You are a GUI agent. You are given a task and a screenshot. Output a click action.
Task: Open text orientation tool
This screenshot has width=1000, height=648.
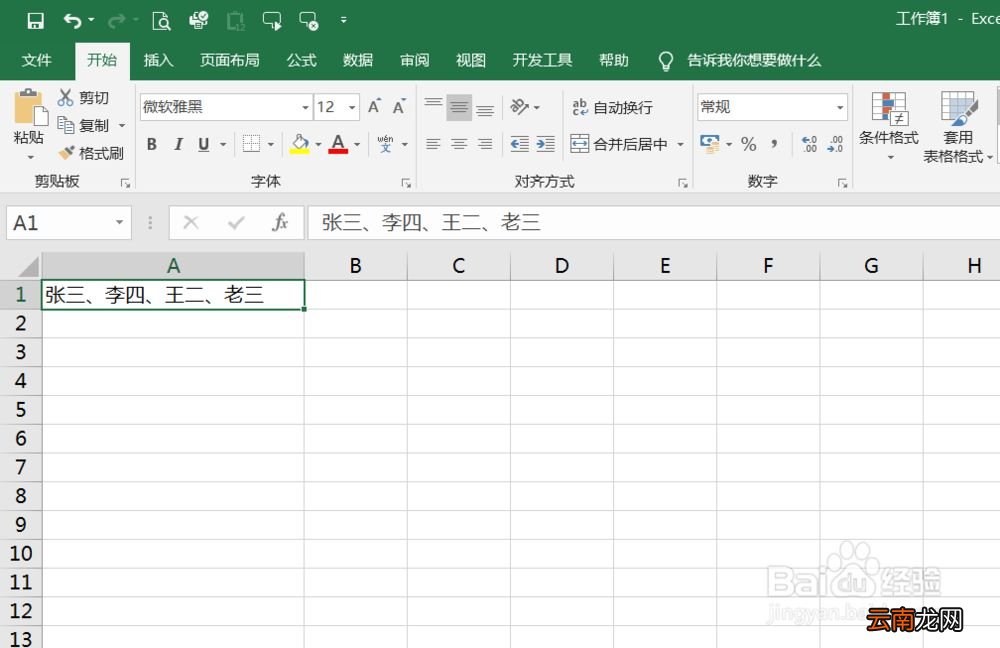tap(520, 107)
